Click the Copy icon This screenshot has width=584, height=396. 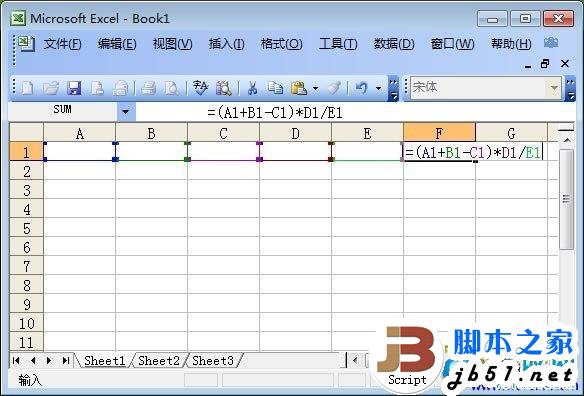(x=276, y=88)
